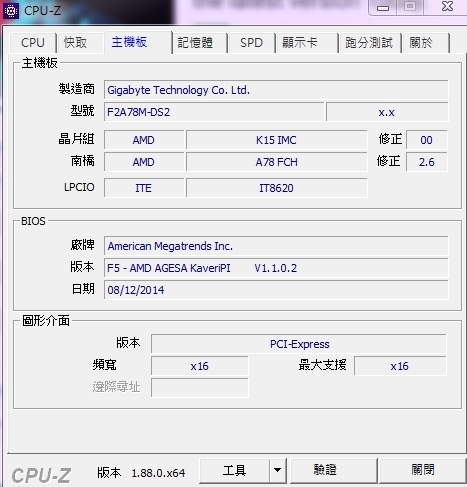
Task: Click the BIOS date 08/12/2014
Action: (x=276, y=290)
